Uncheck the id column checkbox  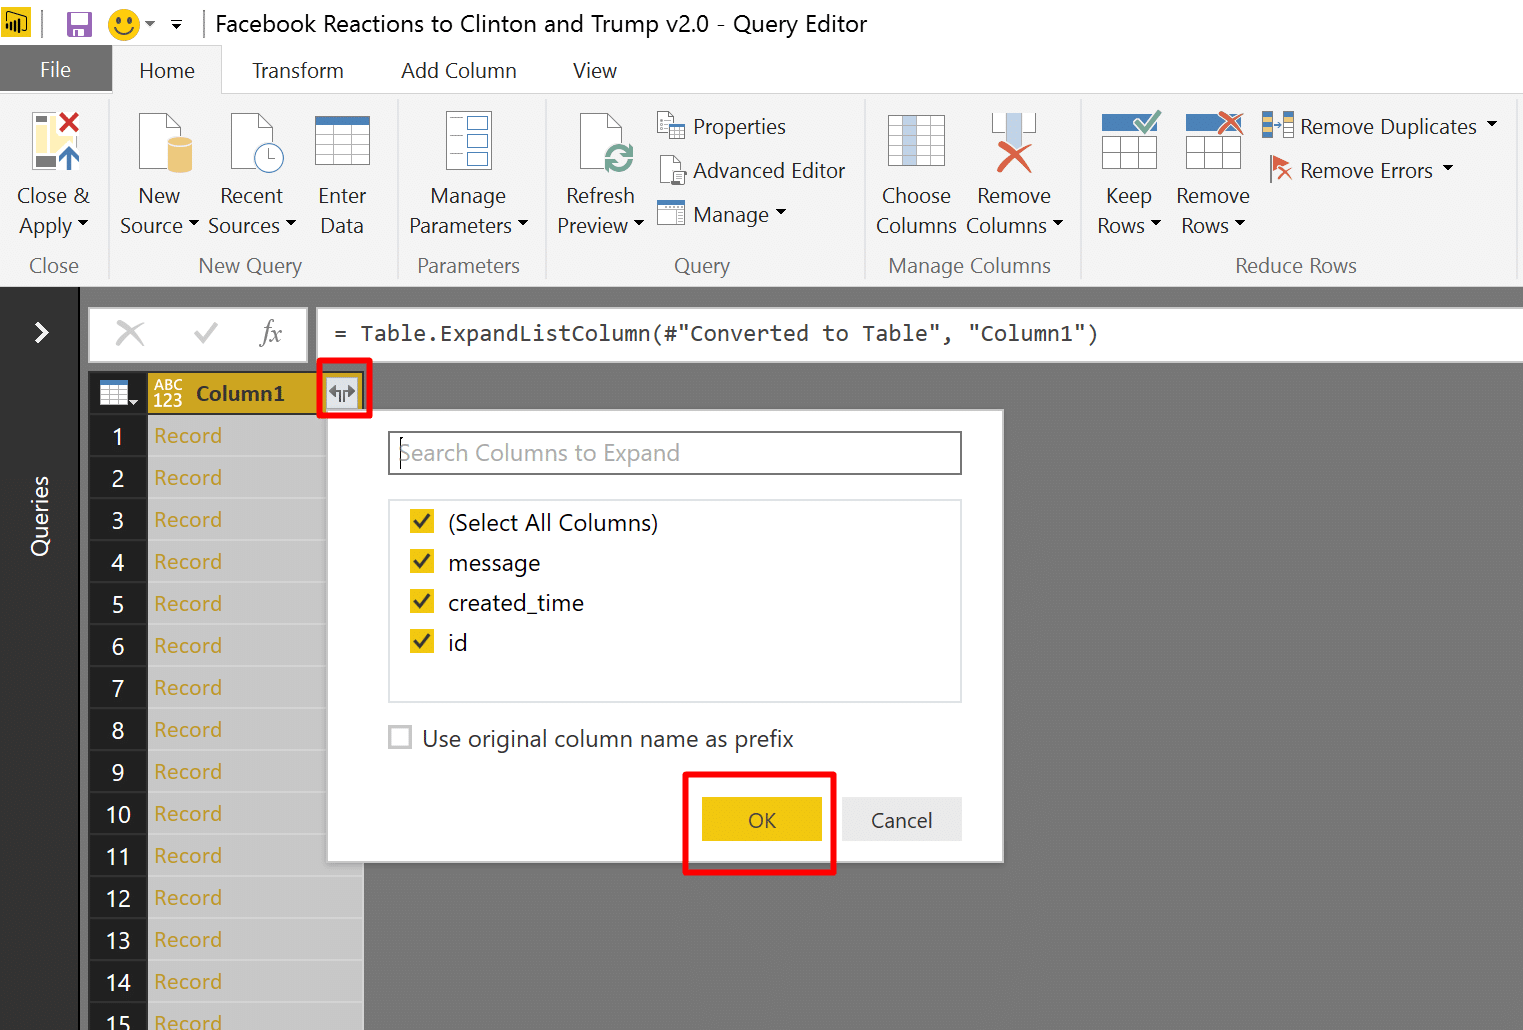point(422,642)
